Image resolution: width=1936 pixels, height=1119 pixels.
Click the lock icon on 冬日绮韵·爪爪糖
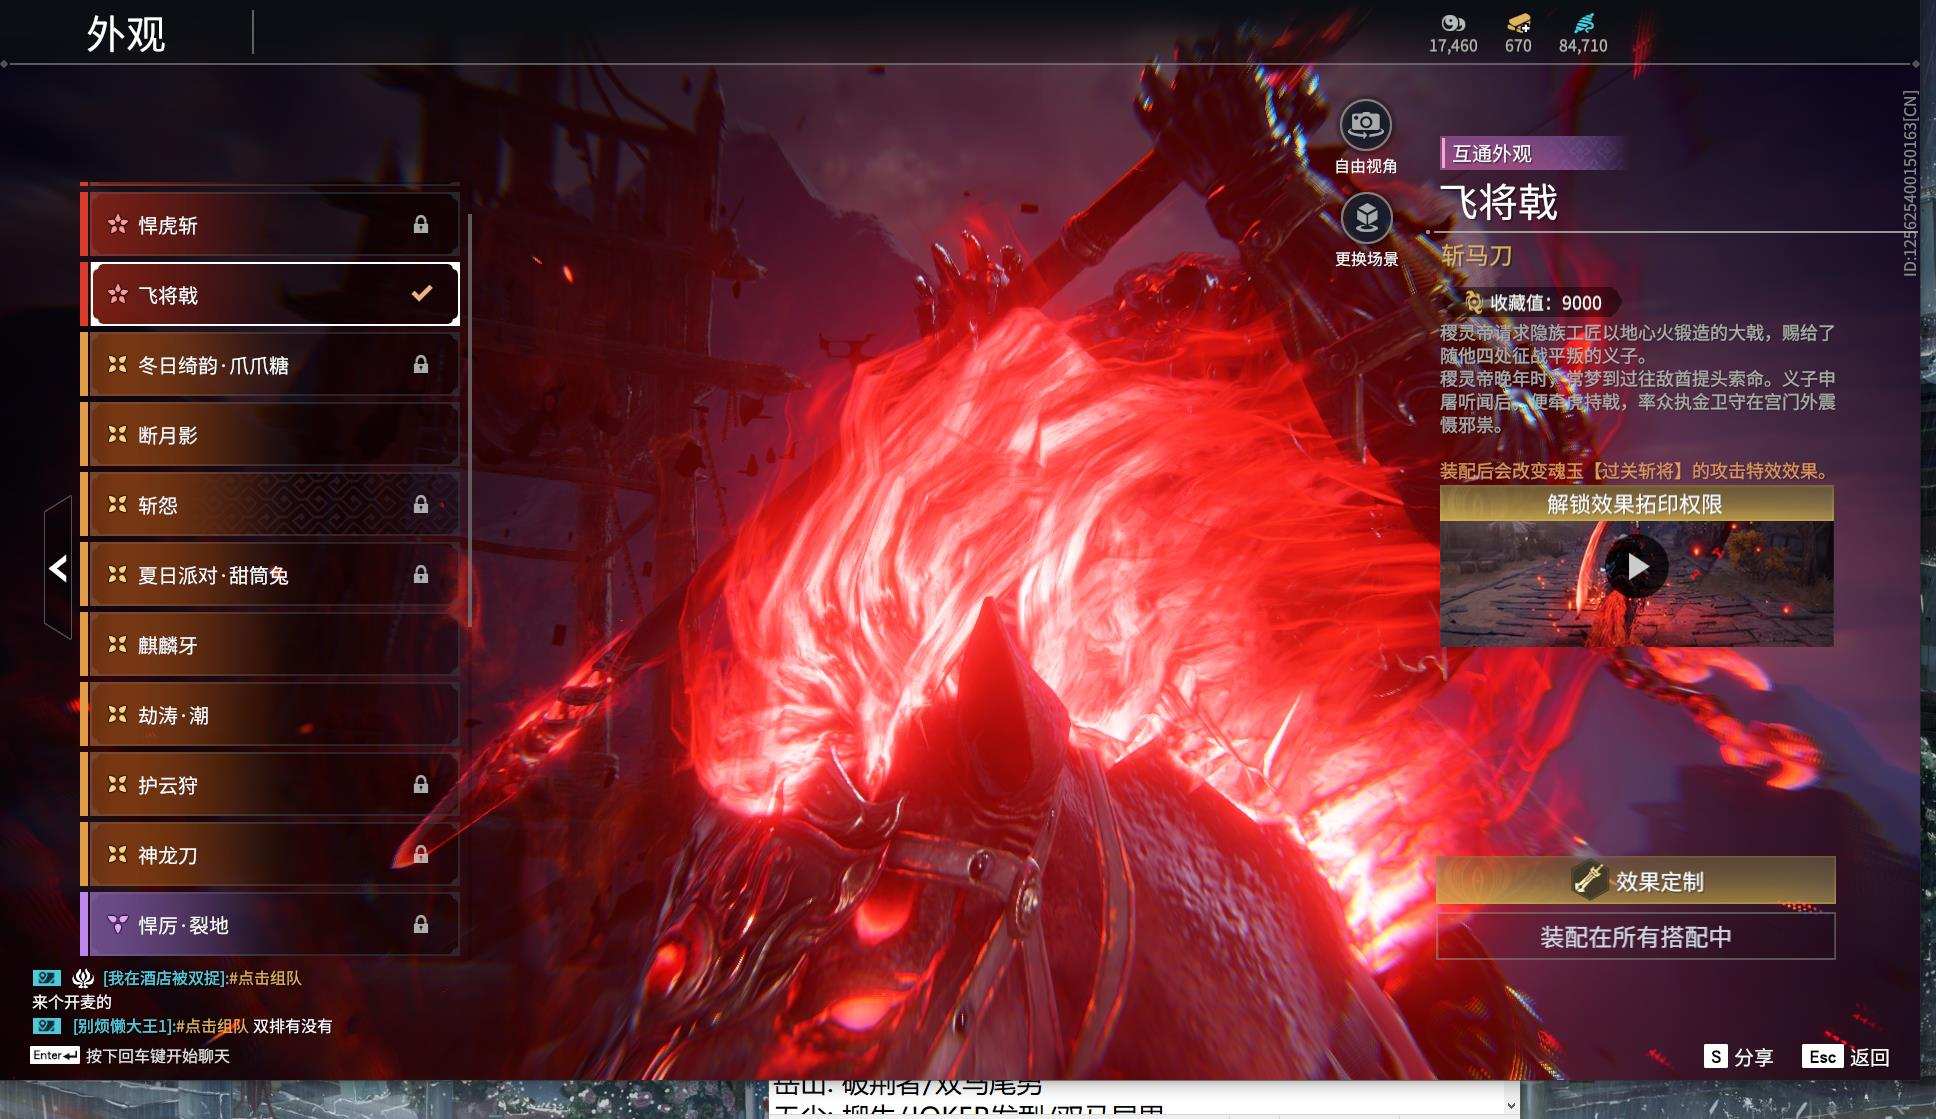click(421, 365)
